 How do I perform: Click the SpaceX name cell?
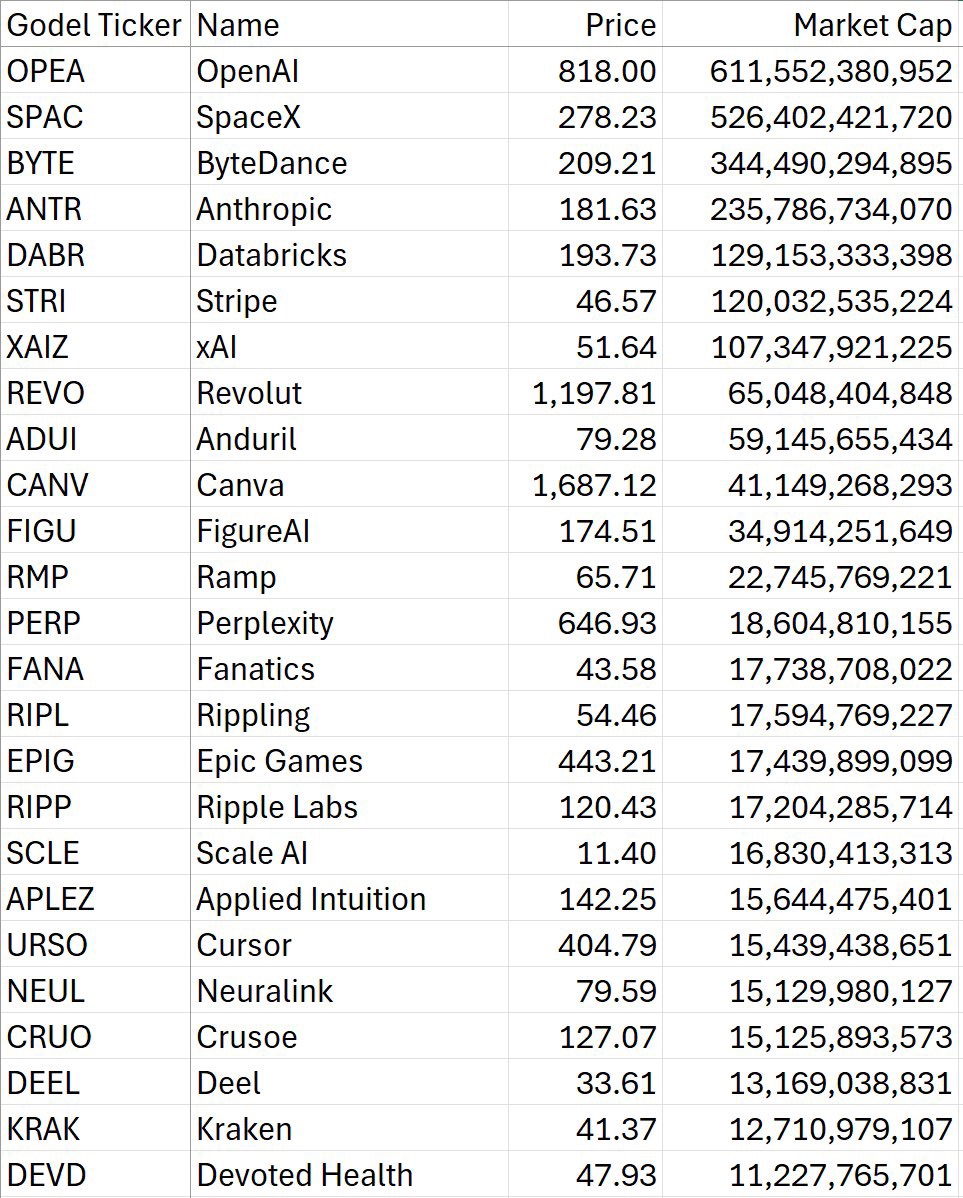[x=249, y=117]
